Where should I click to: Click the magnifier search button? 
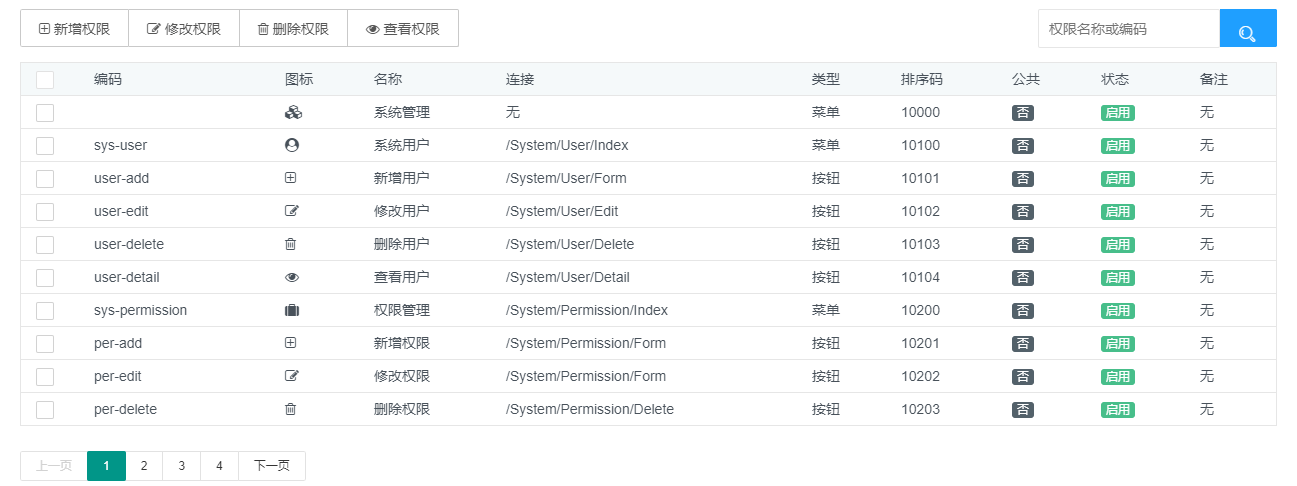point(1247,29)
